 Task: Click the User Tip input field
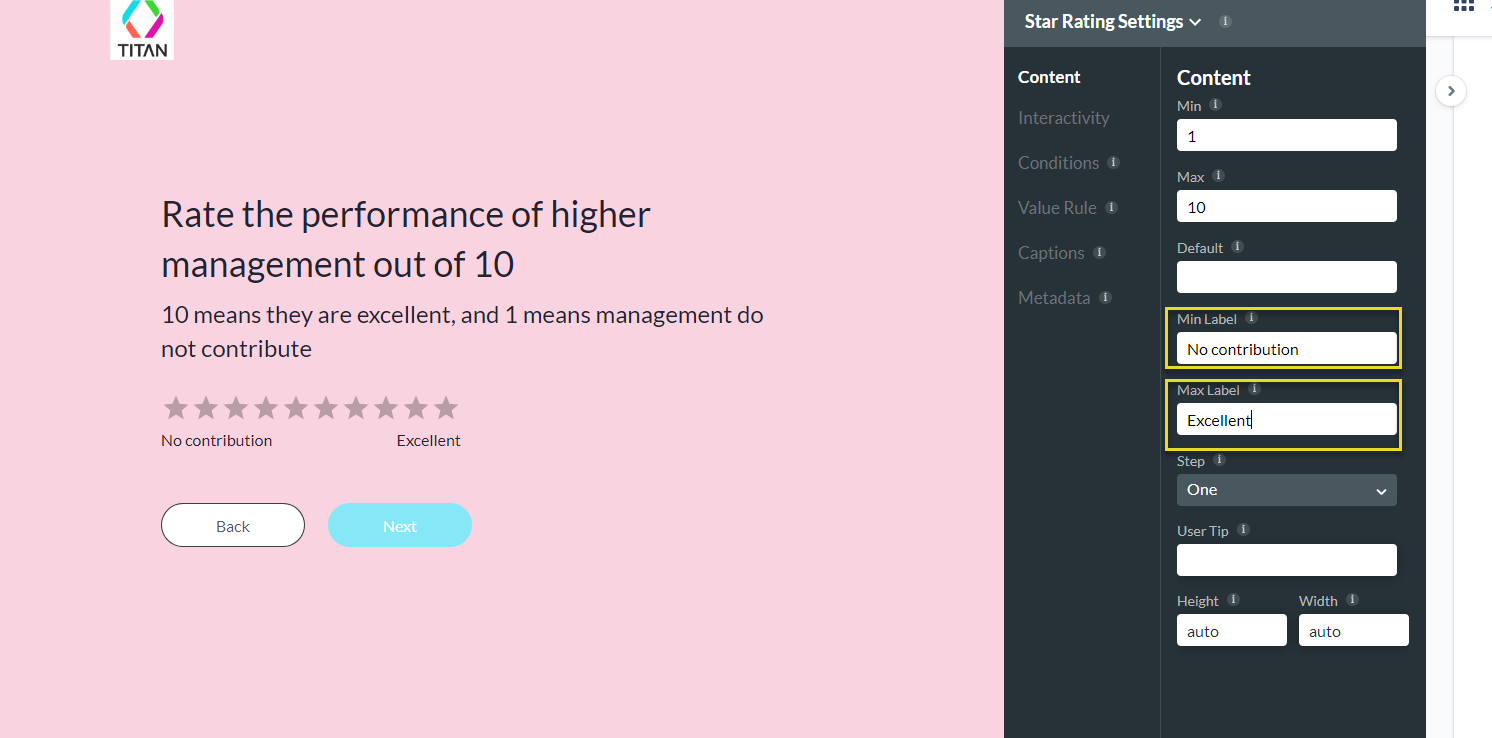pos(1287,560)
